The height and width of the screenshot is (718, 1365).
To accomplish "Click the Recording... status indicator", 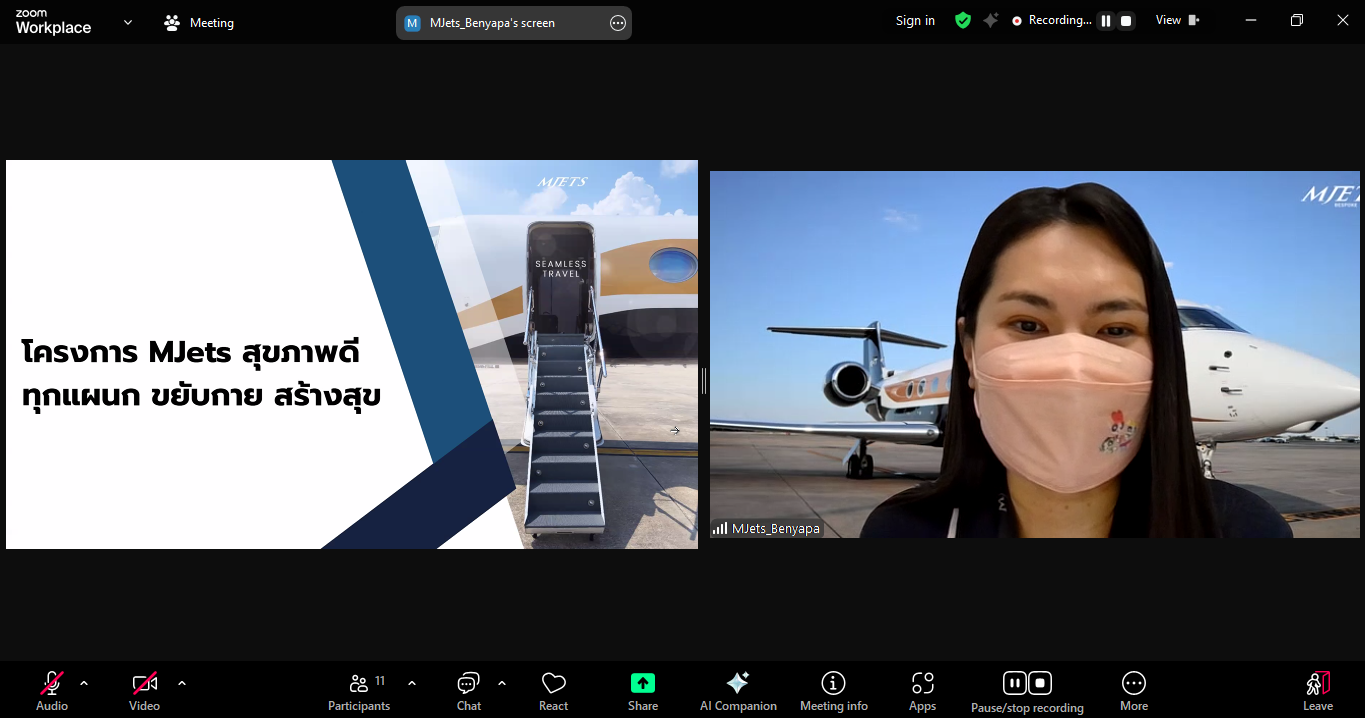I will click(x=1051, y=20).
